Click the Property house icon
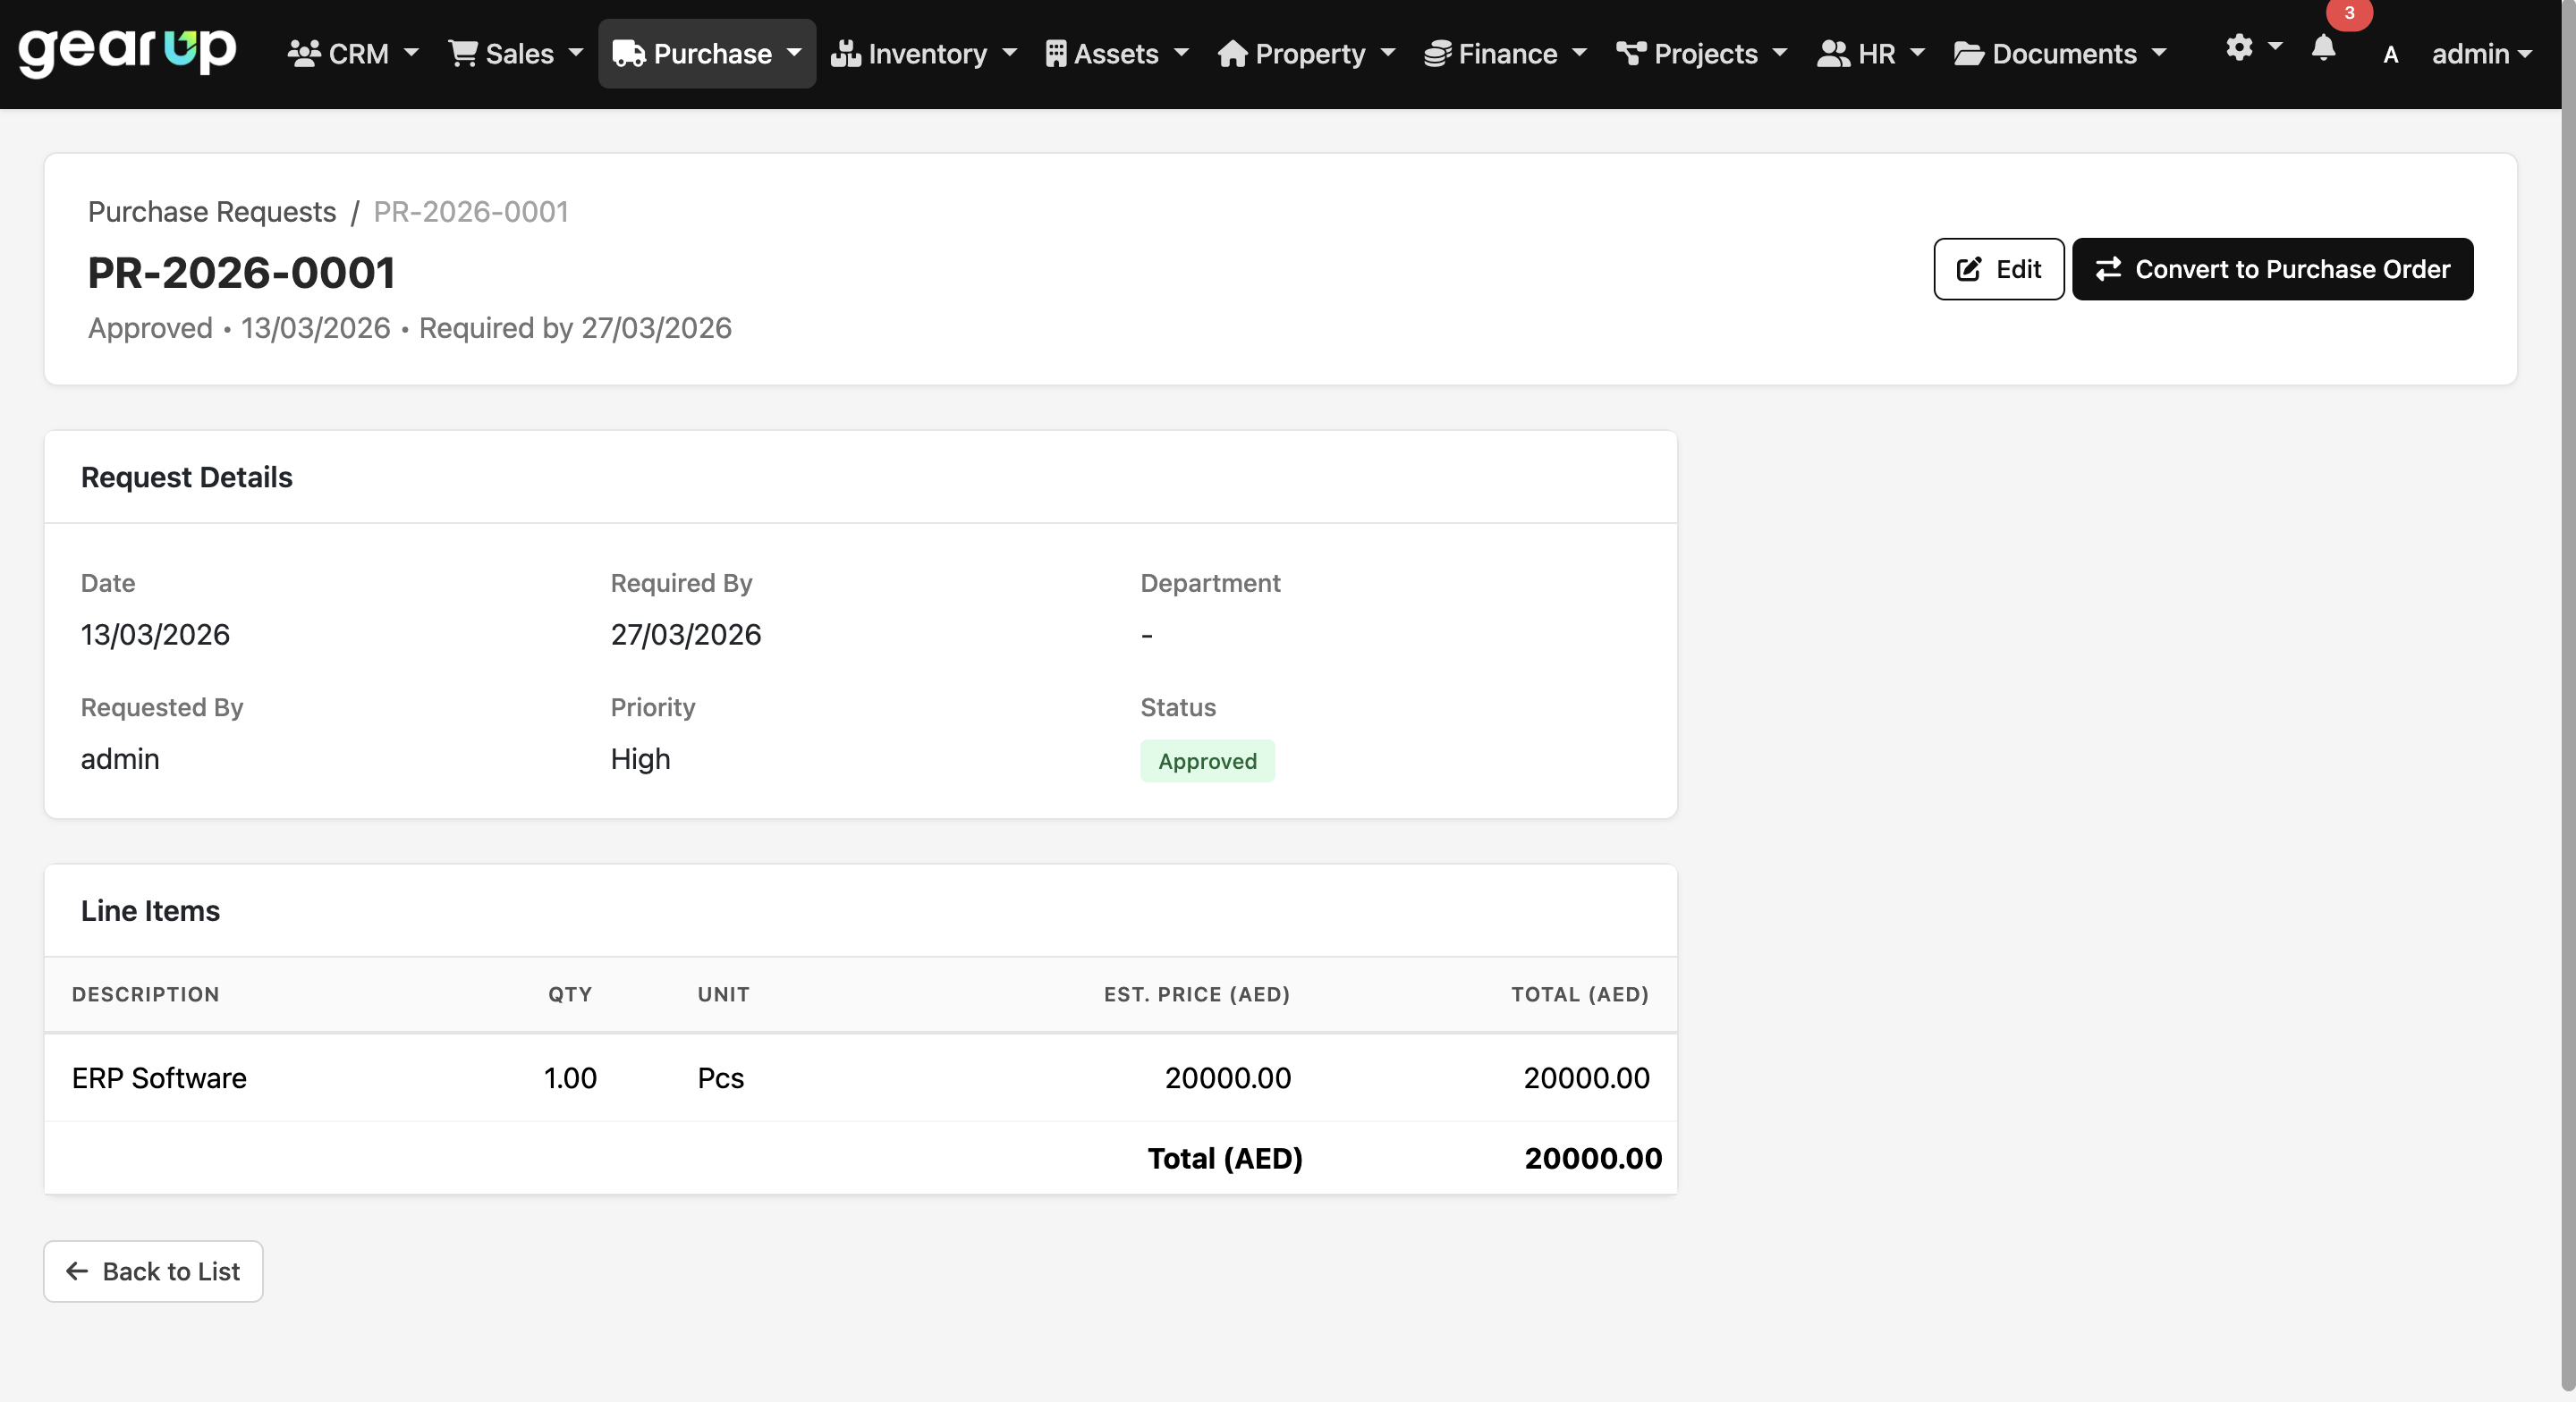Screen dimensions: 2576x1402 coord(1233,53)
